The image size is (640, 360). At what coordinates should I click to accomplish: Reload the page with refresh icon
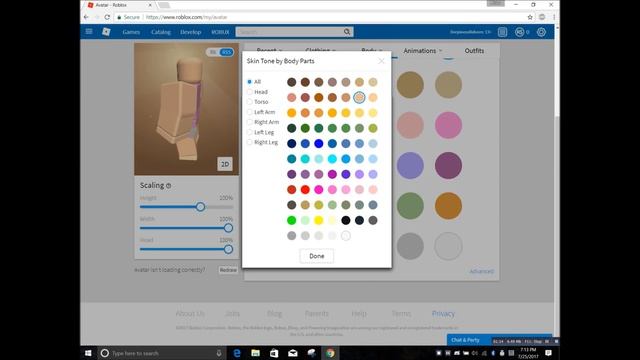pos(107,17)
